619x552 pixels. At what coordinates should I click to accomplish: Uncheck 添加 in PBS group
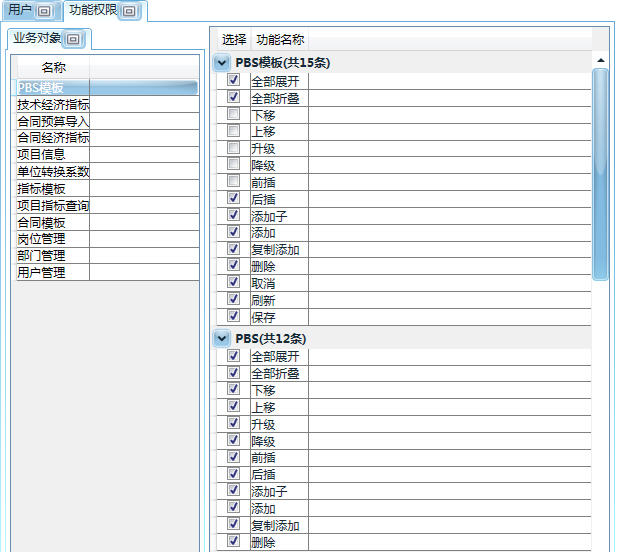click(233, 507)
